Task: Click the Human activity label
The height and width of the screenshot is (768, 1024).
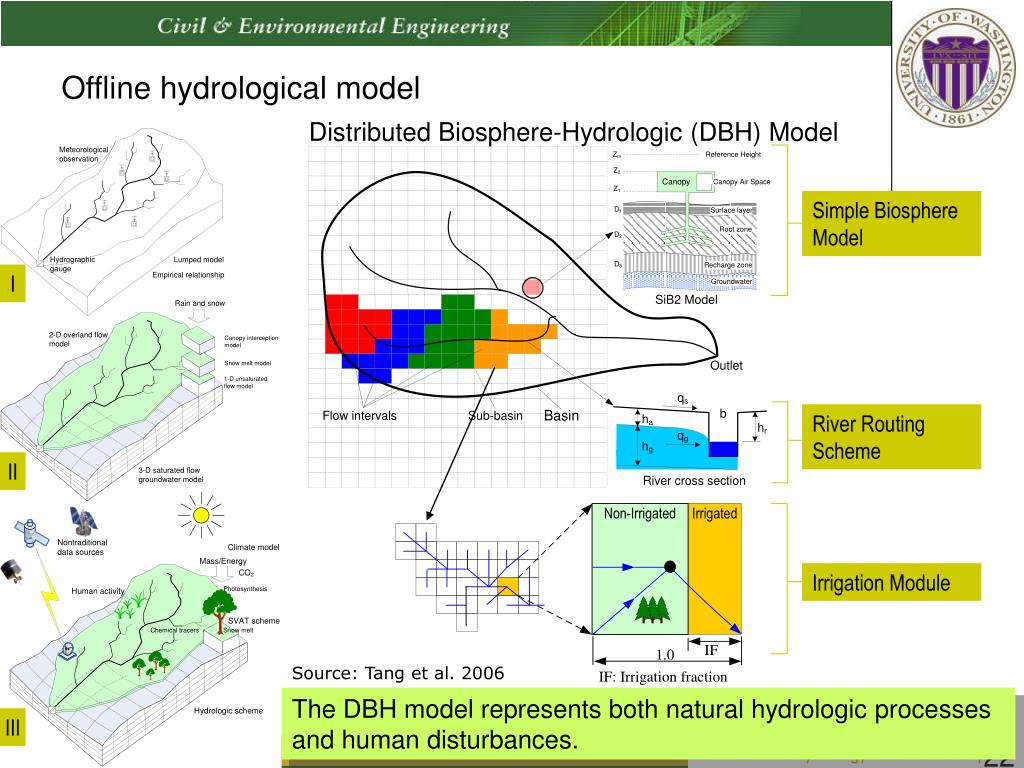Action: 97,591
